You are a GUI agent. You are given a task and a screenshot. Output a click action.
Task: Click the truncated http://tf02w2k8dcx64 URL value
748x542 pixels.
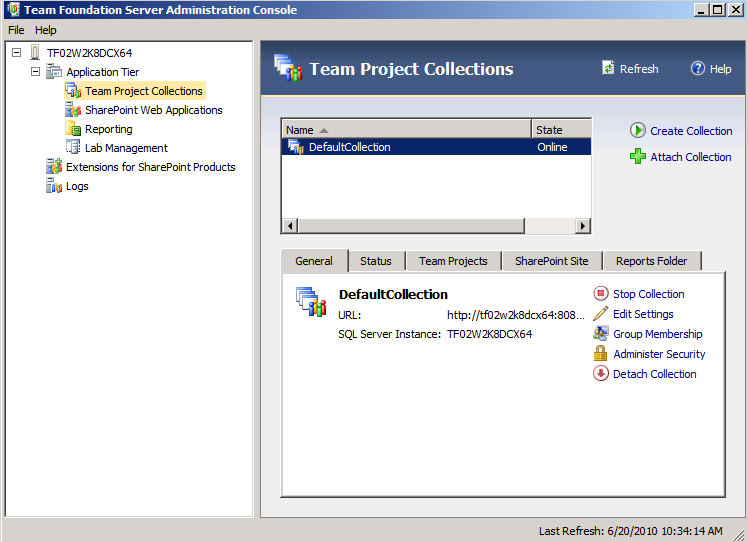tap(516, 315)
